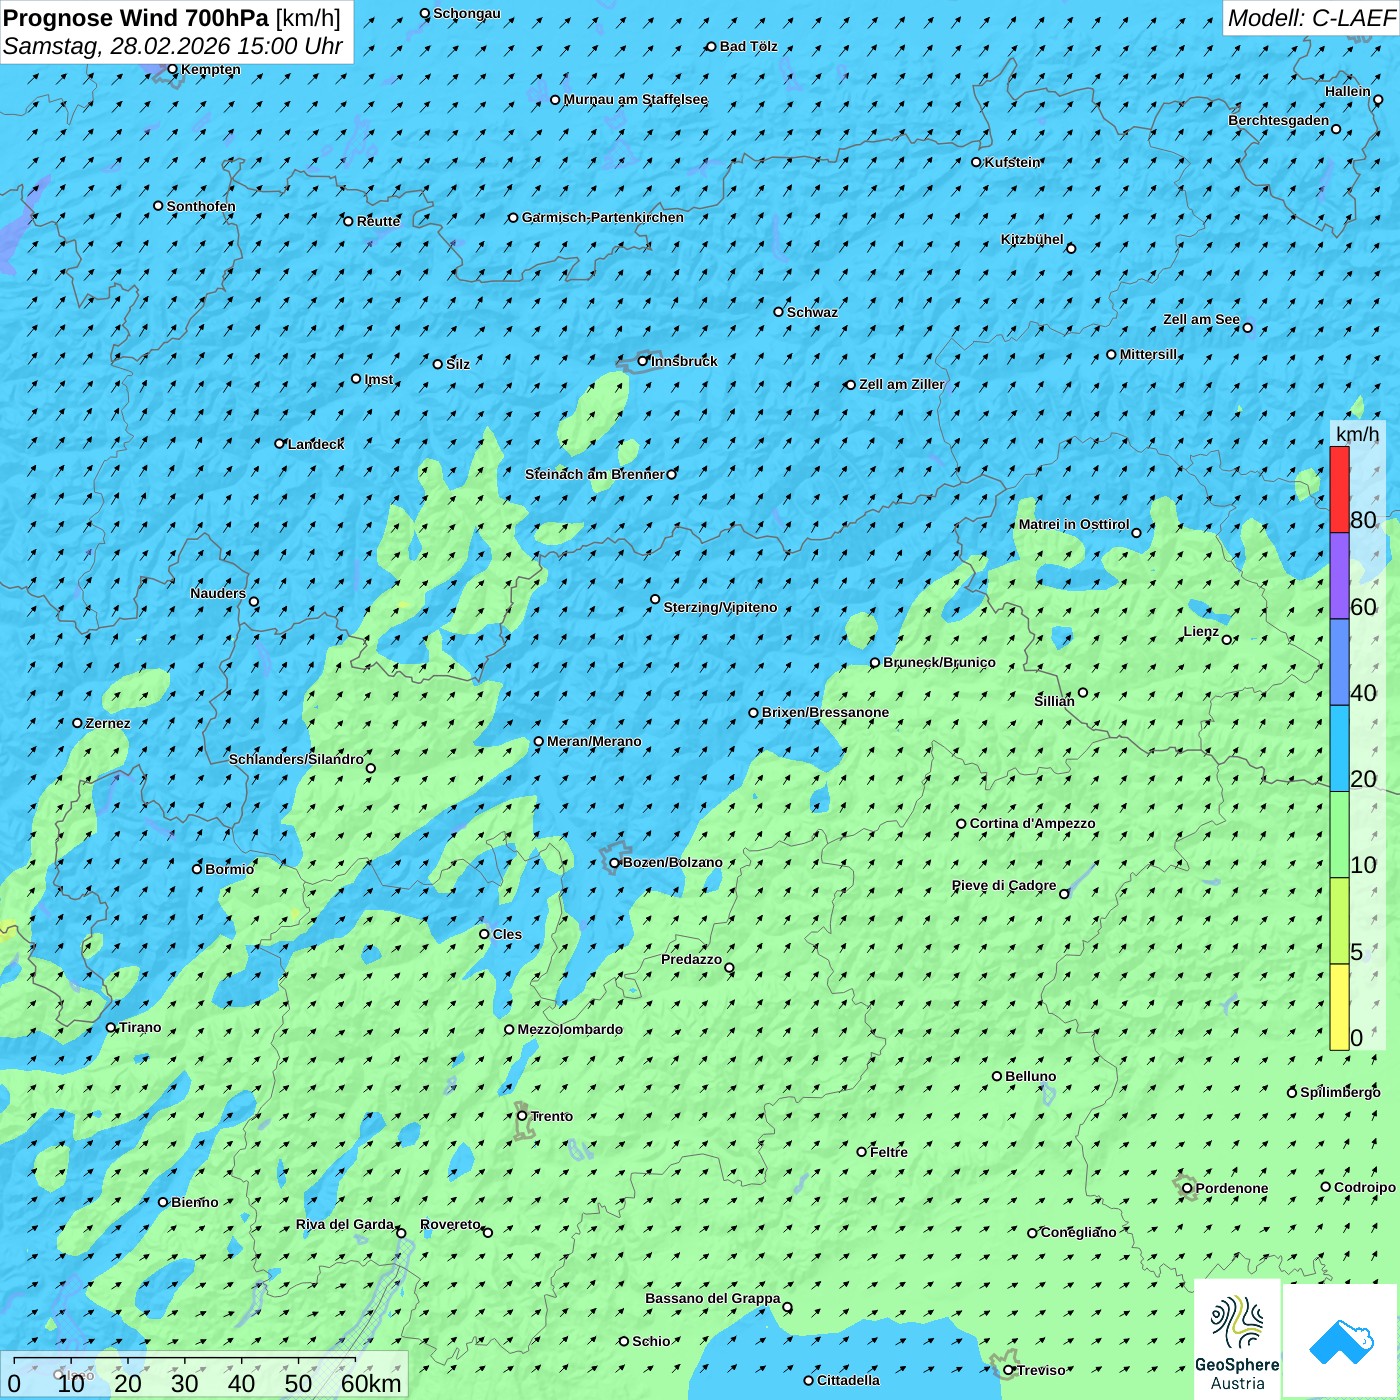Click the Zell am Ziller label
Viewport: 1400px width, 1400px height.
[x=902, y=384]
